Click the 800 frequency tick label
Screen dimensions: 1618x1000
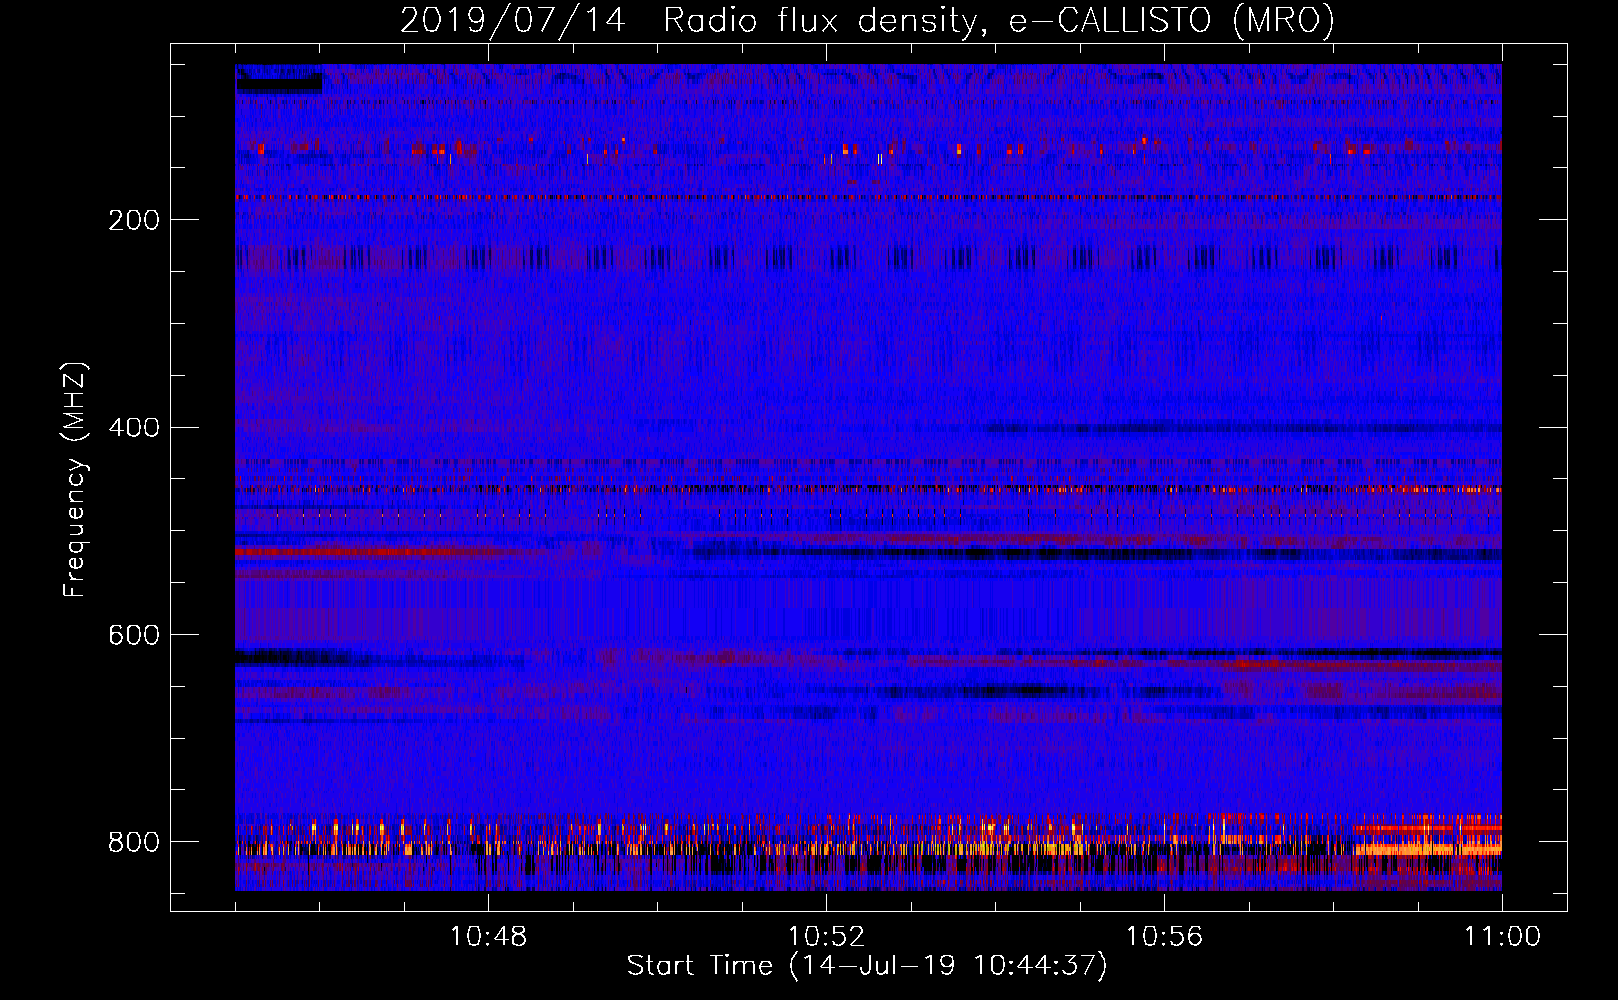coord(134,842)
